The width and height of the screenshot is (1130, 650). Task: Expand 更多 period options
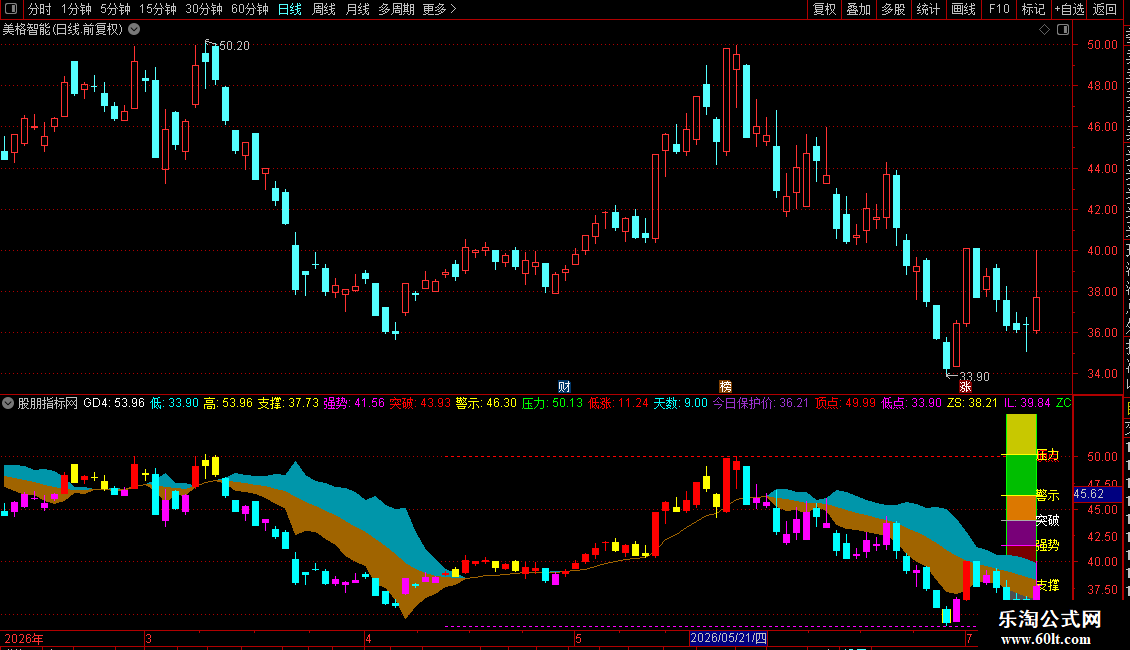[439, 9]
